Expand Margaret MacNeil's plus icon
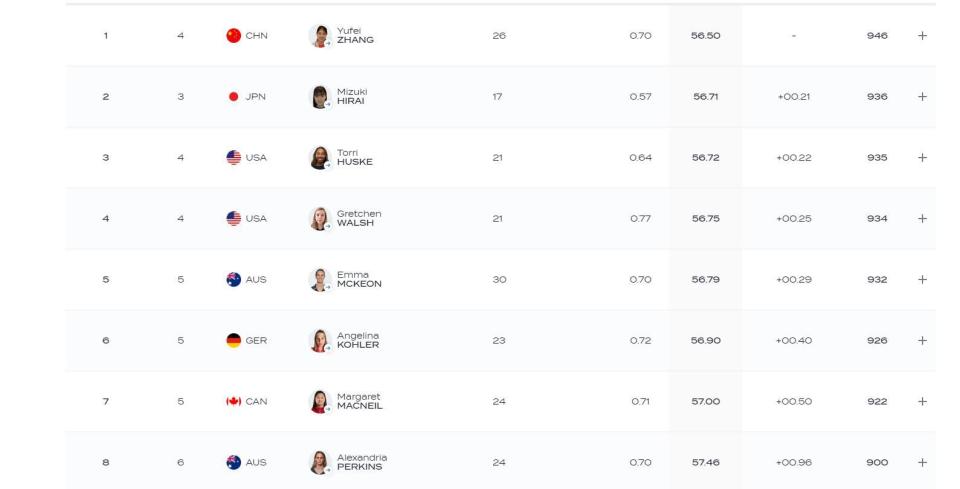 922,401
